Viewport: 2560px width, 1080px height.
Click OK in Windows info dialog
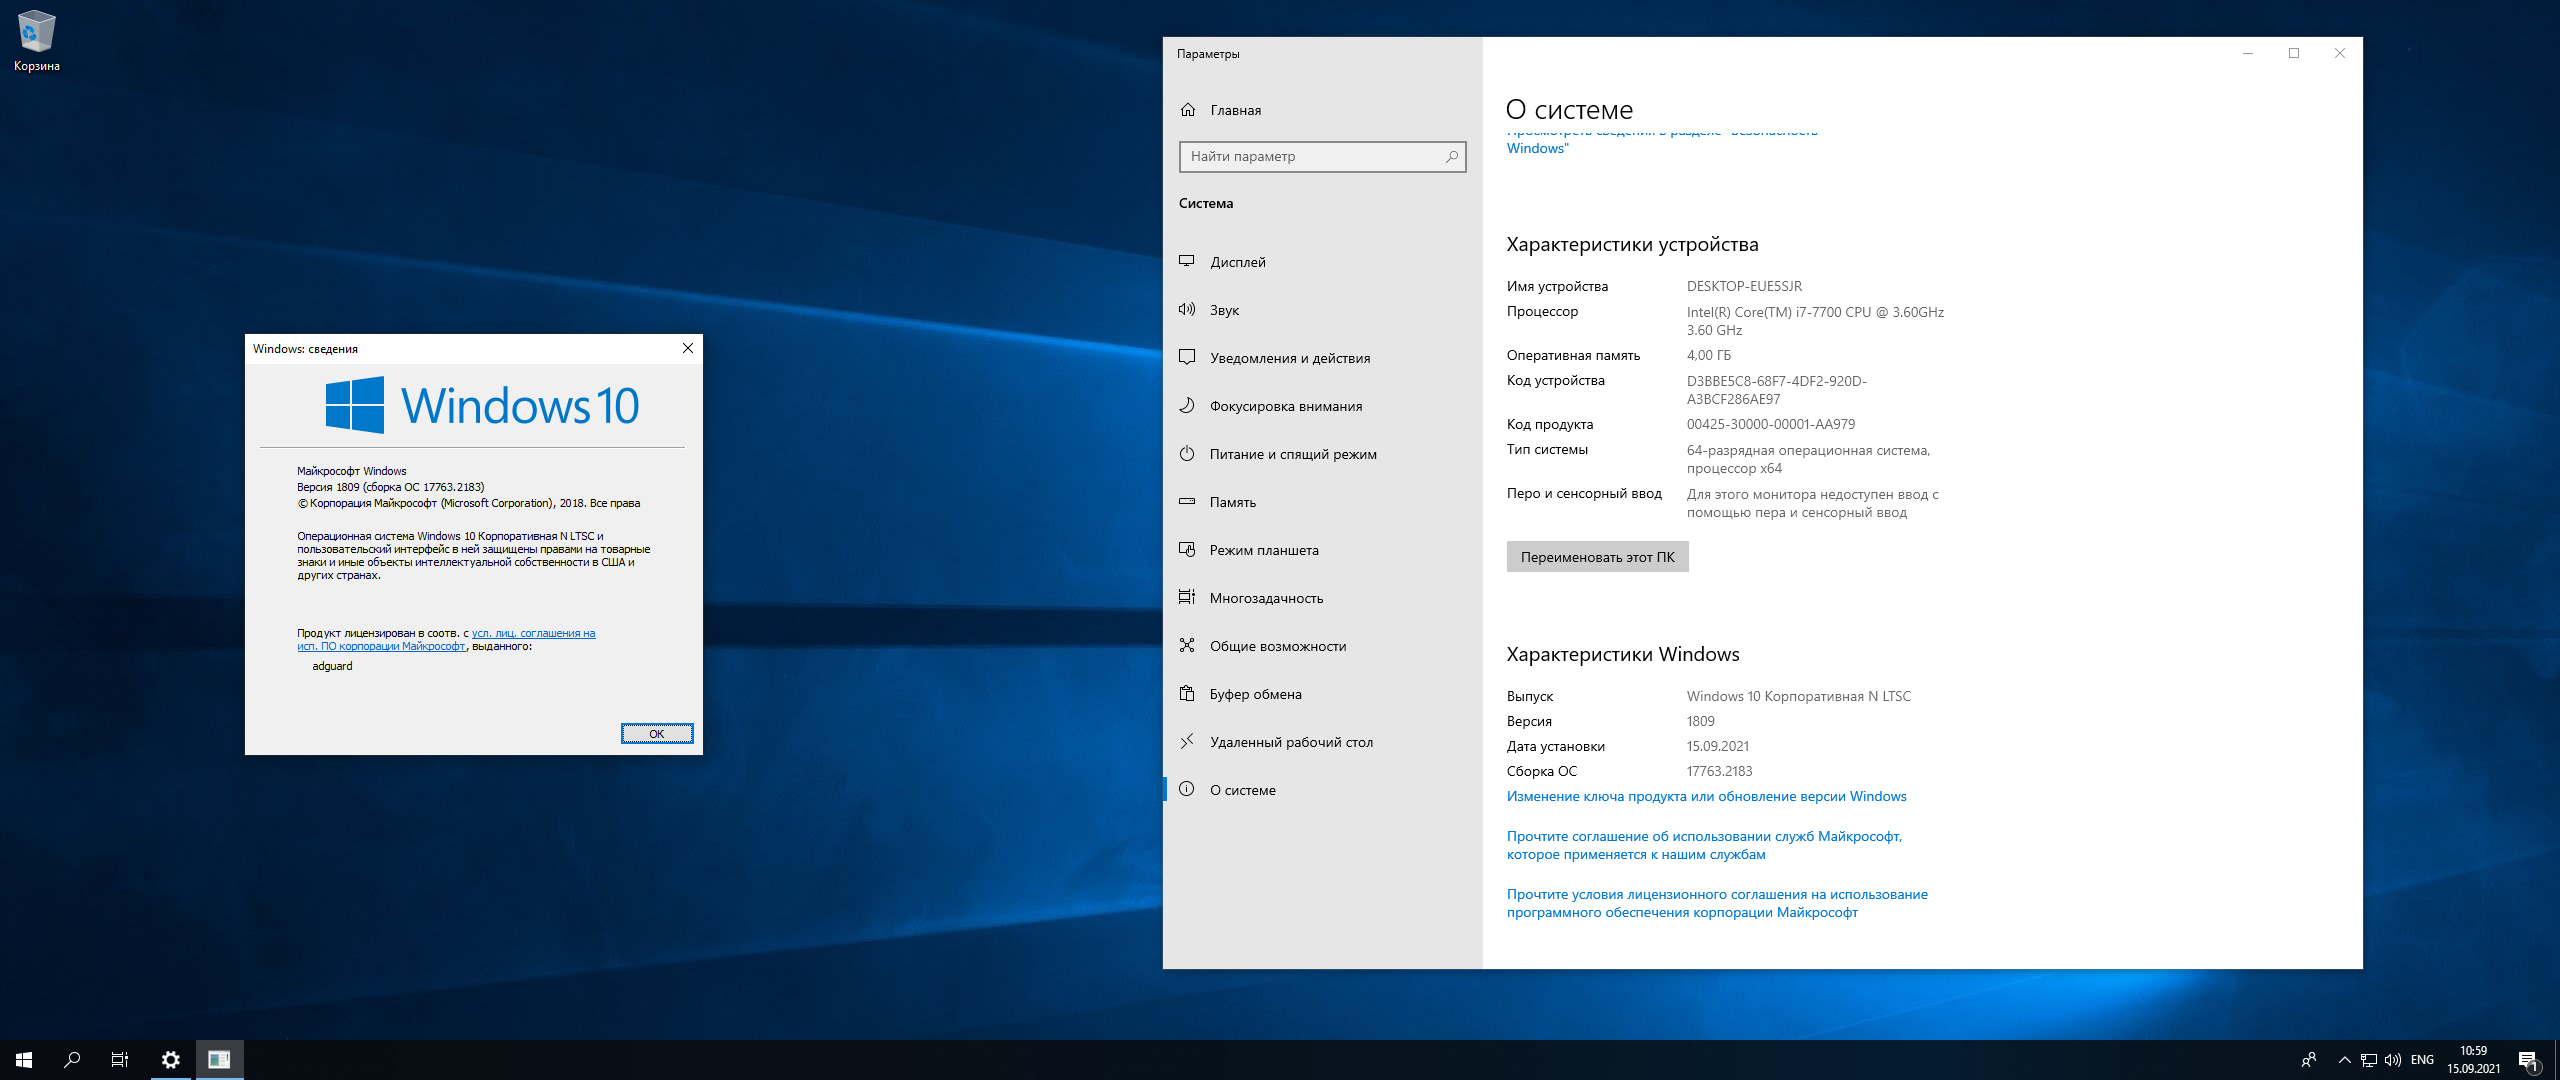click(656, 733)
